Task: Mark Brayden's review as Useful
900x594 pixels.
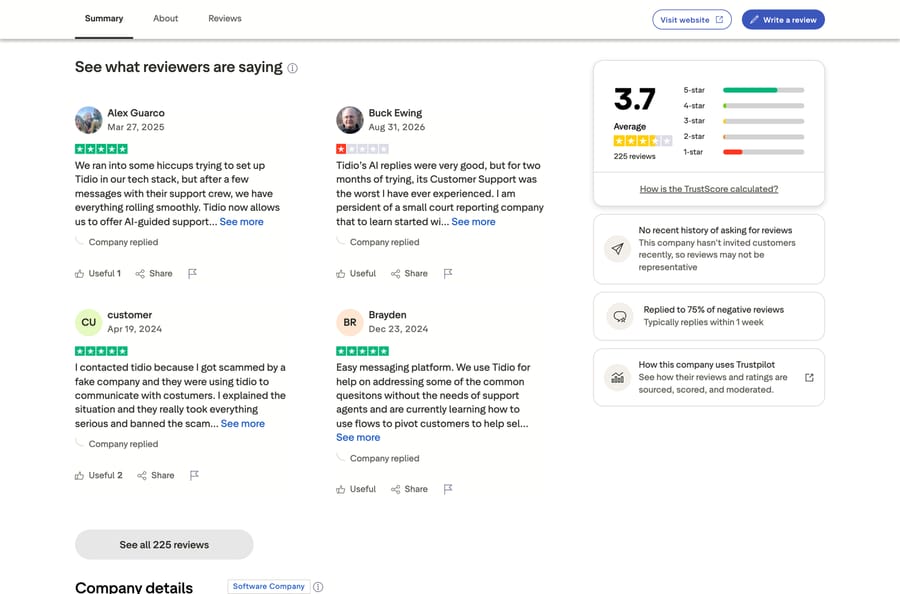Action: pyautogui.click(x=356, y=489)
